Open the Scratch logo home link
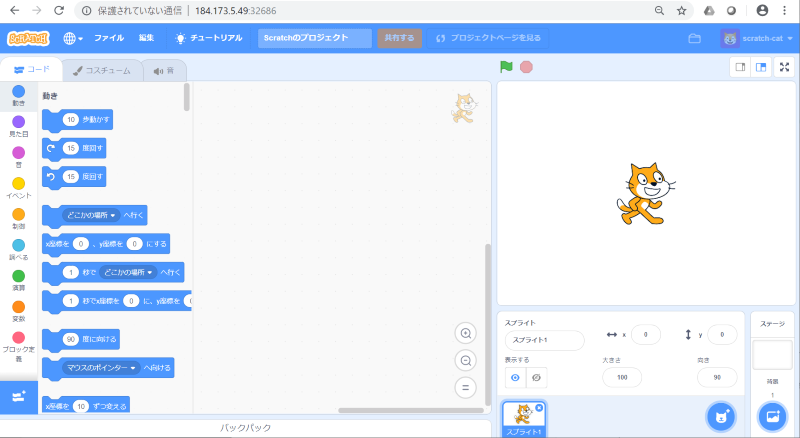 (28, 38)
